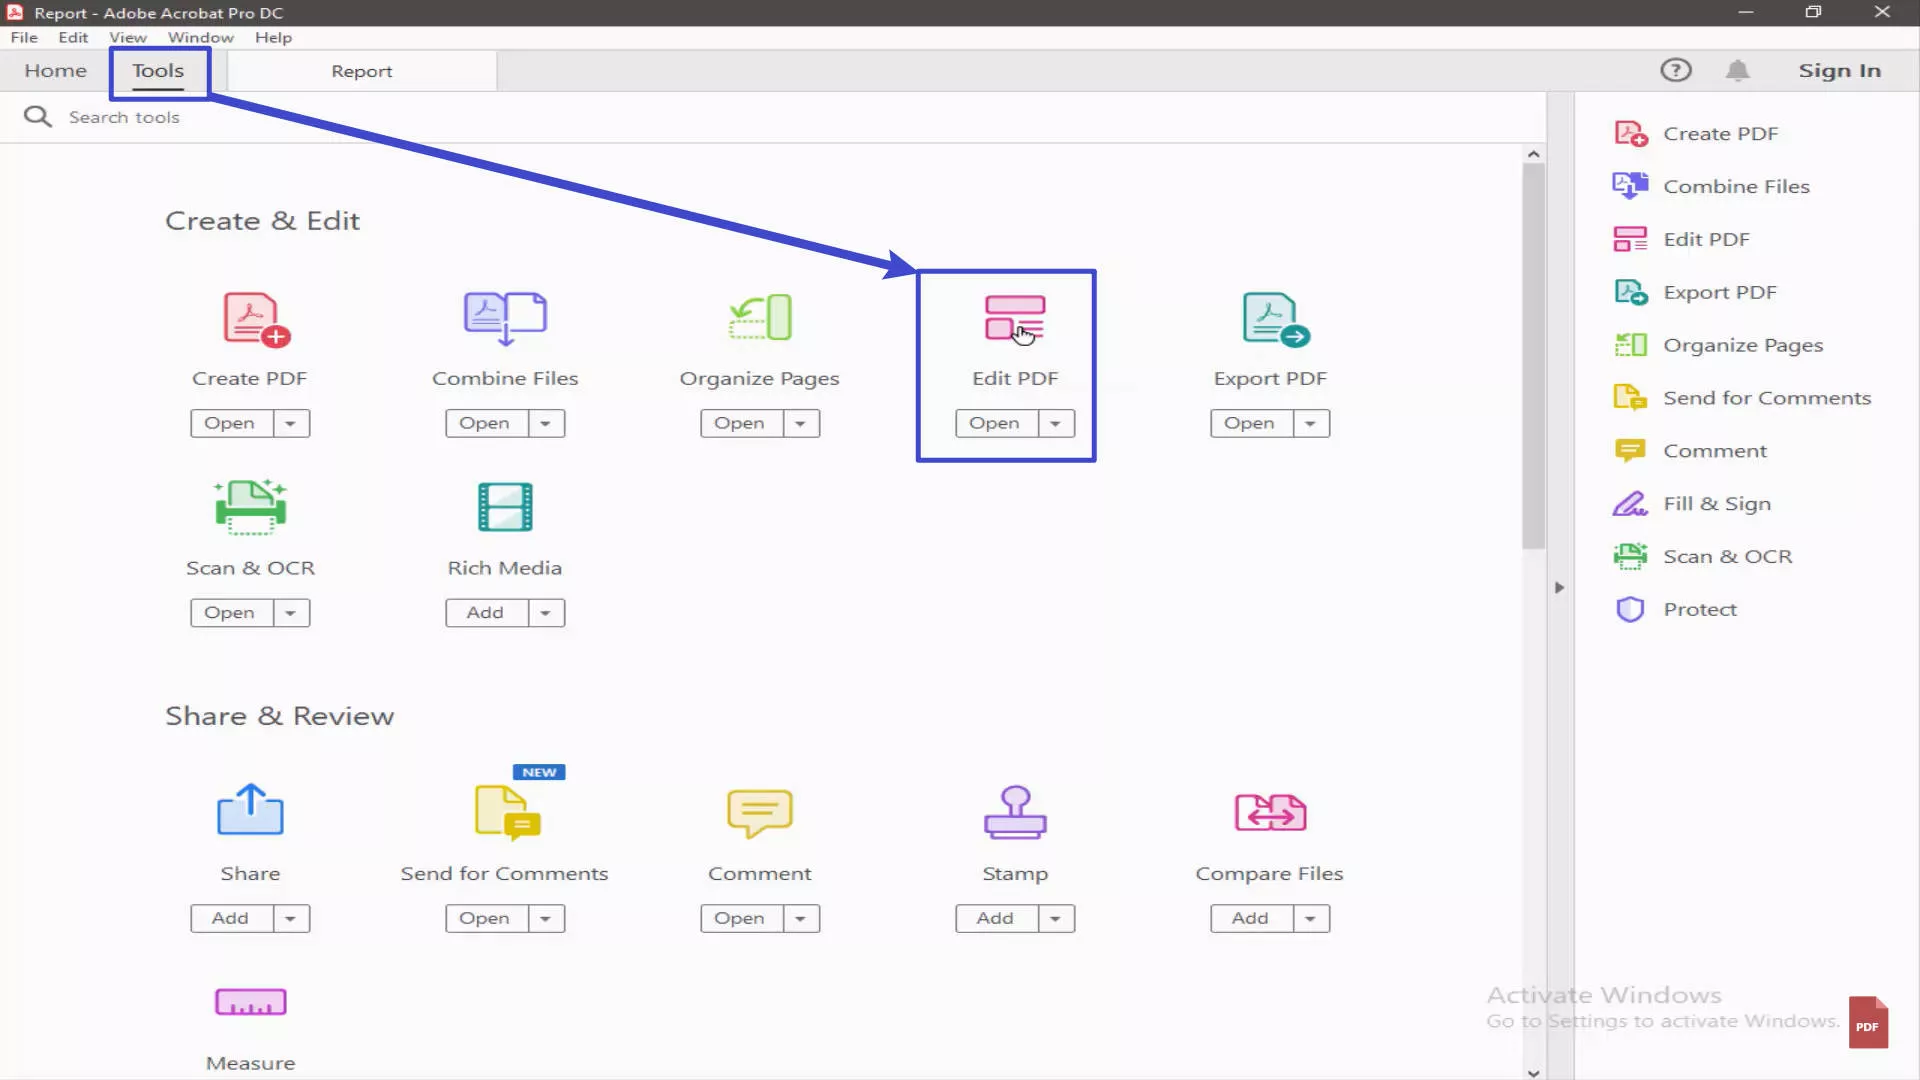Image resolution: width=1920 pixels, height=1080 pixels.
Task: Click notifications bell icon
Action: 1737,71
